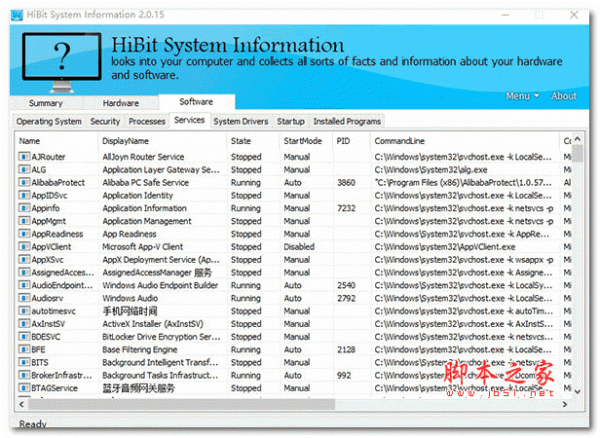Switch to the Hardware tab
Screen dimensions: 600x438
(121, 103)
